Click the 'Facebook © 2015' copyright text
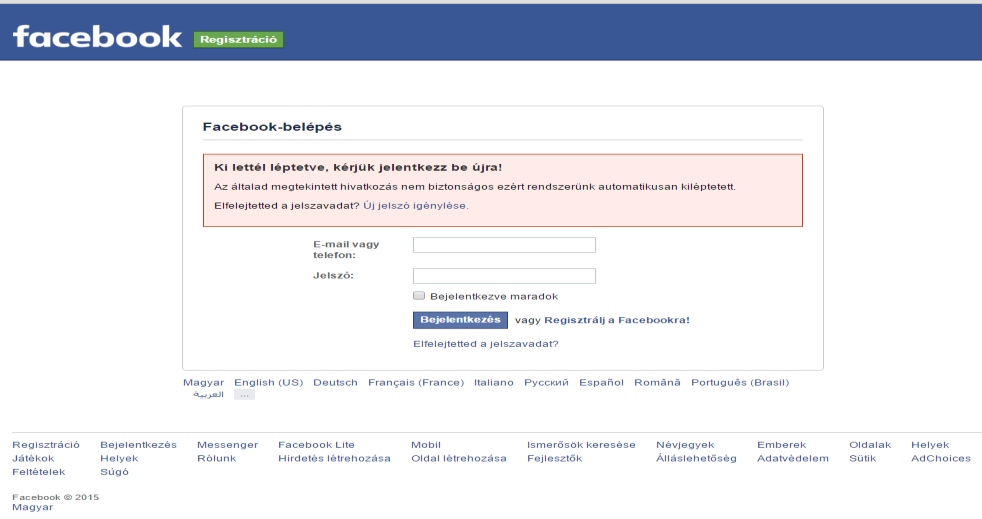982x519 pixels. [x=56, y=497]
